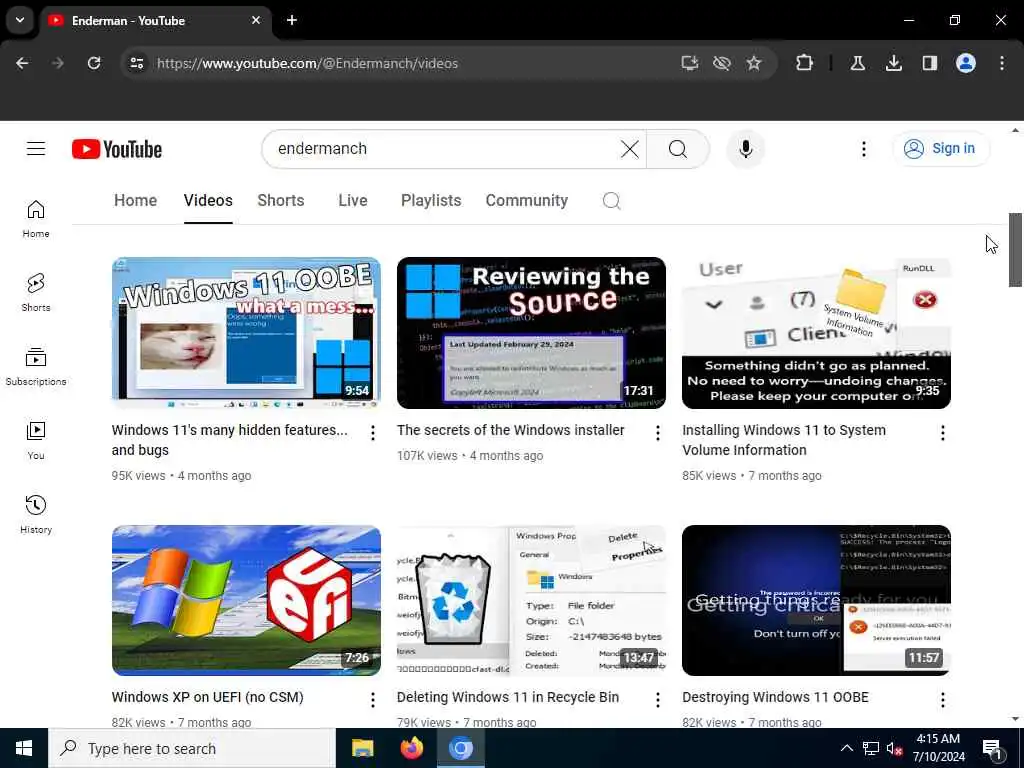Open the Windows Start menu

coord(24,748)
